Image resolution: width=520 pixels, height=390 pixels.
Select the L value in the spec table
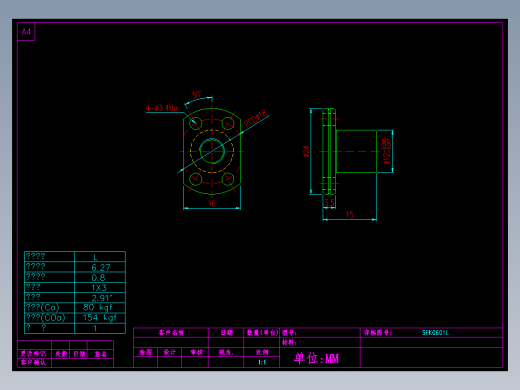95,257
